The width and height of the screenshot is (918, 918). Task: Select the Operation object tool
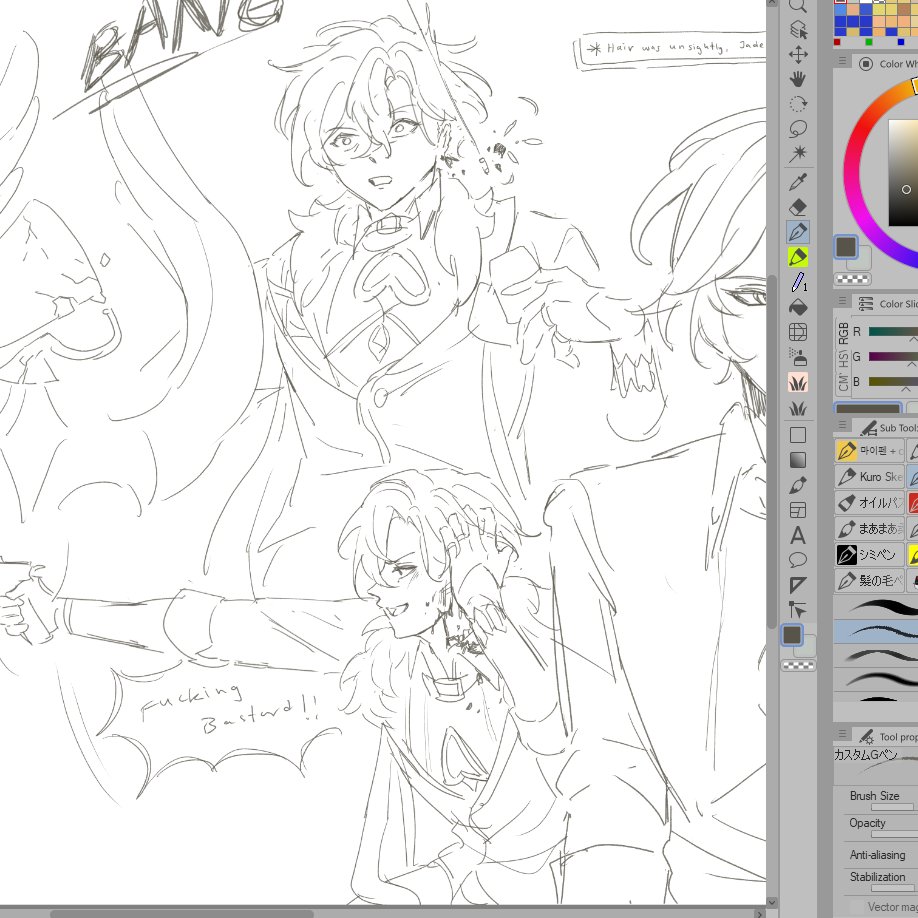(798, 29)
